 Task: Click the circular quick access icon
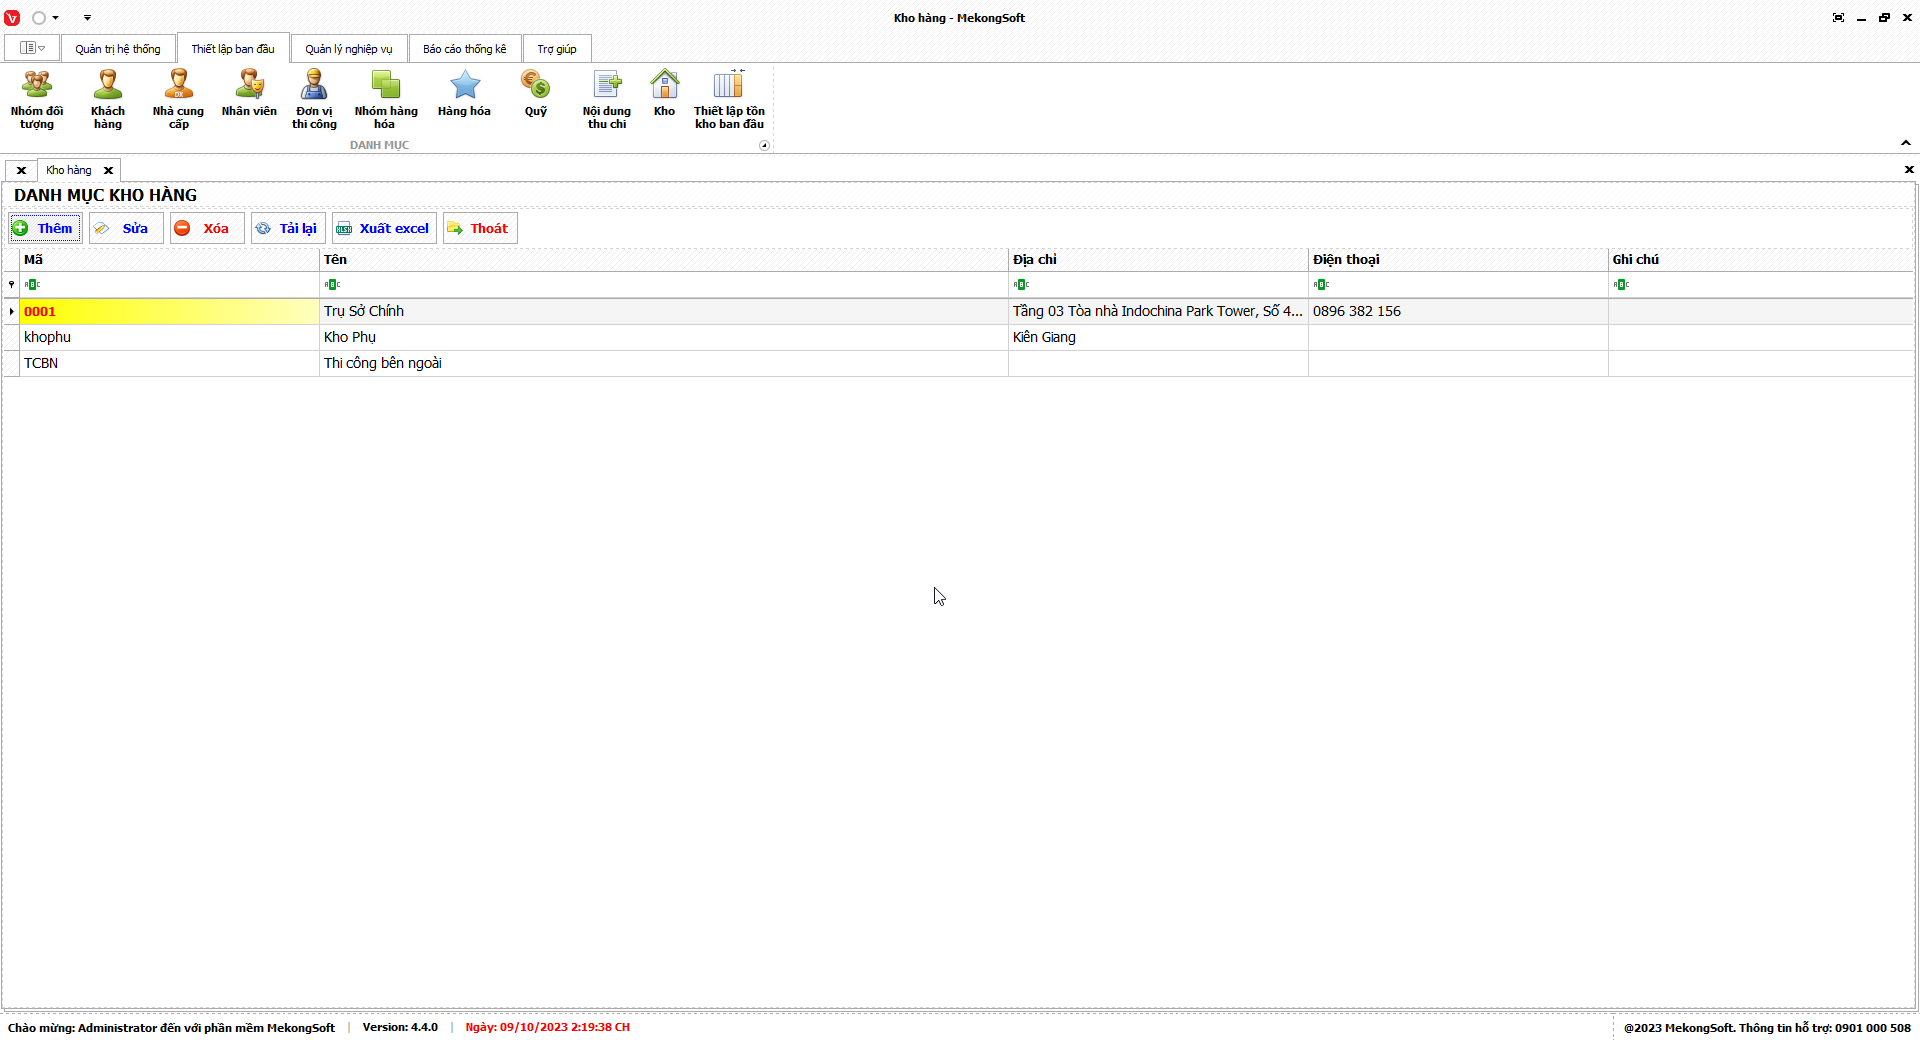(39, 18)
